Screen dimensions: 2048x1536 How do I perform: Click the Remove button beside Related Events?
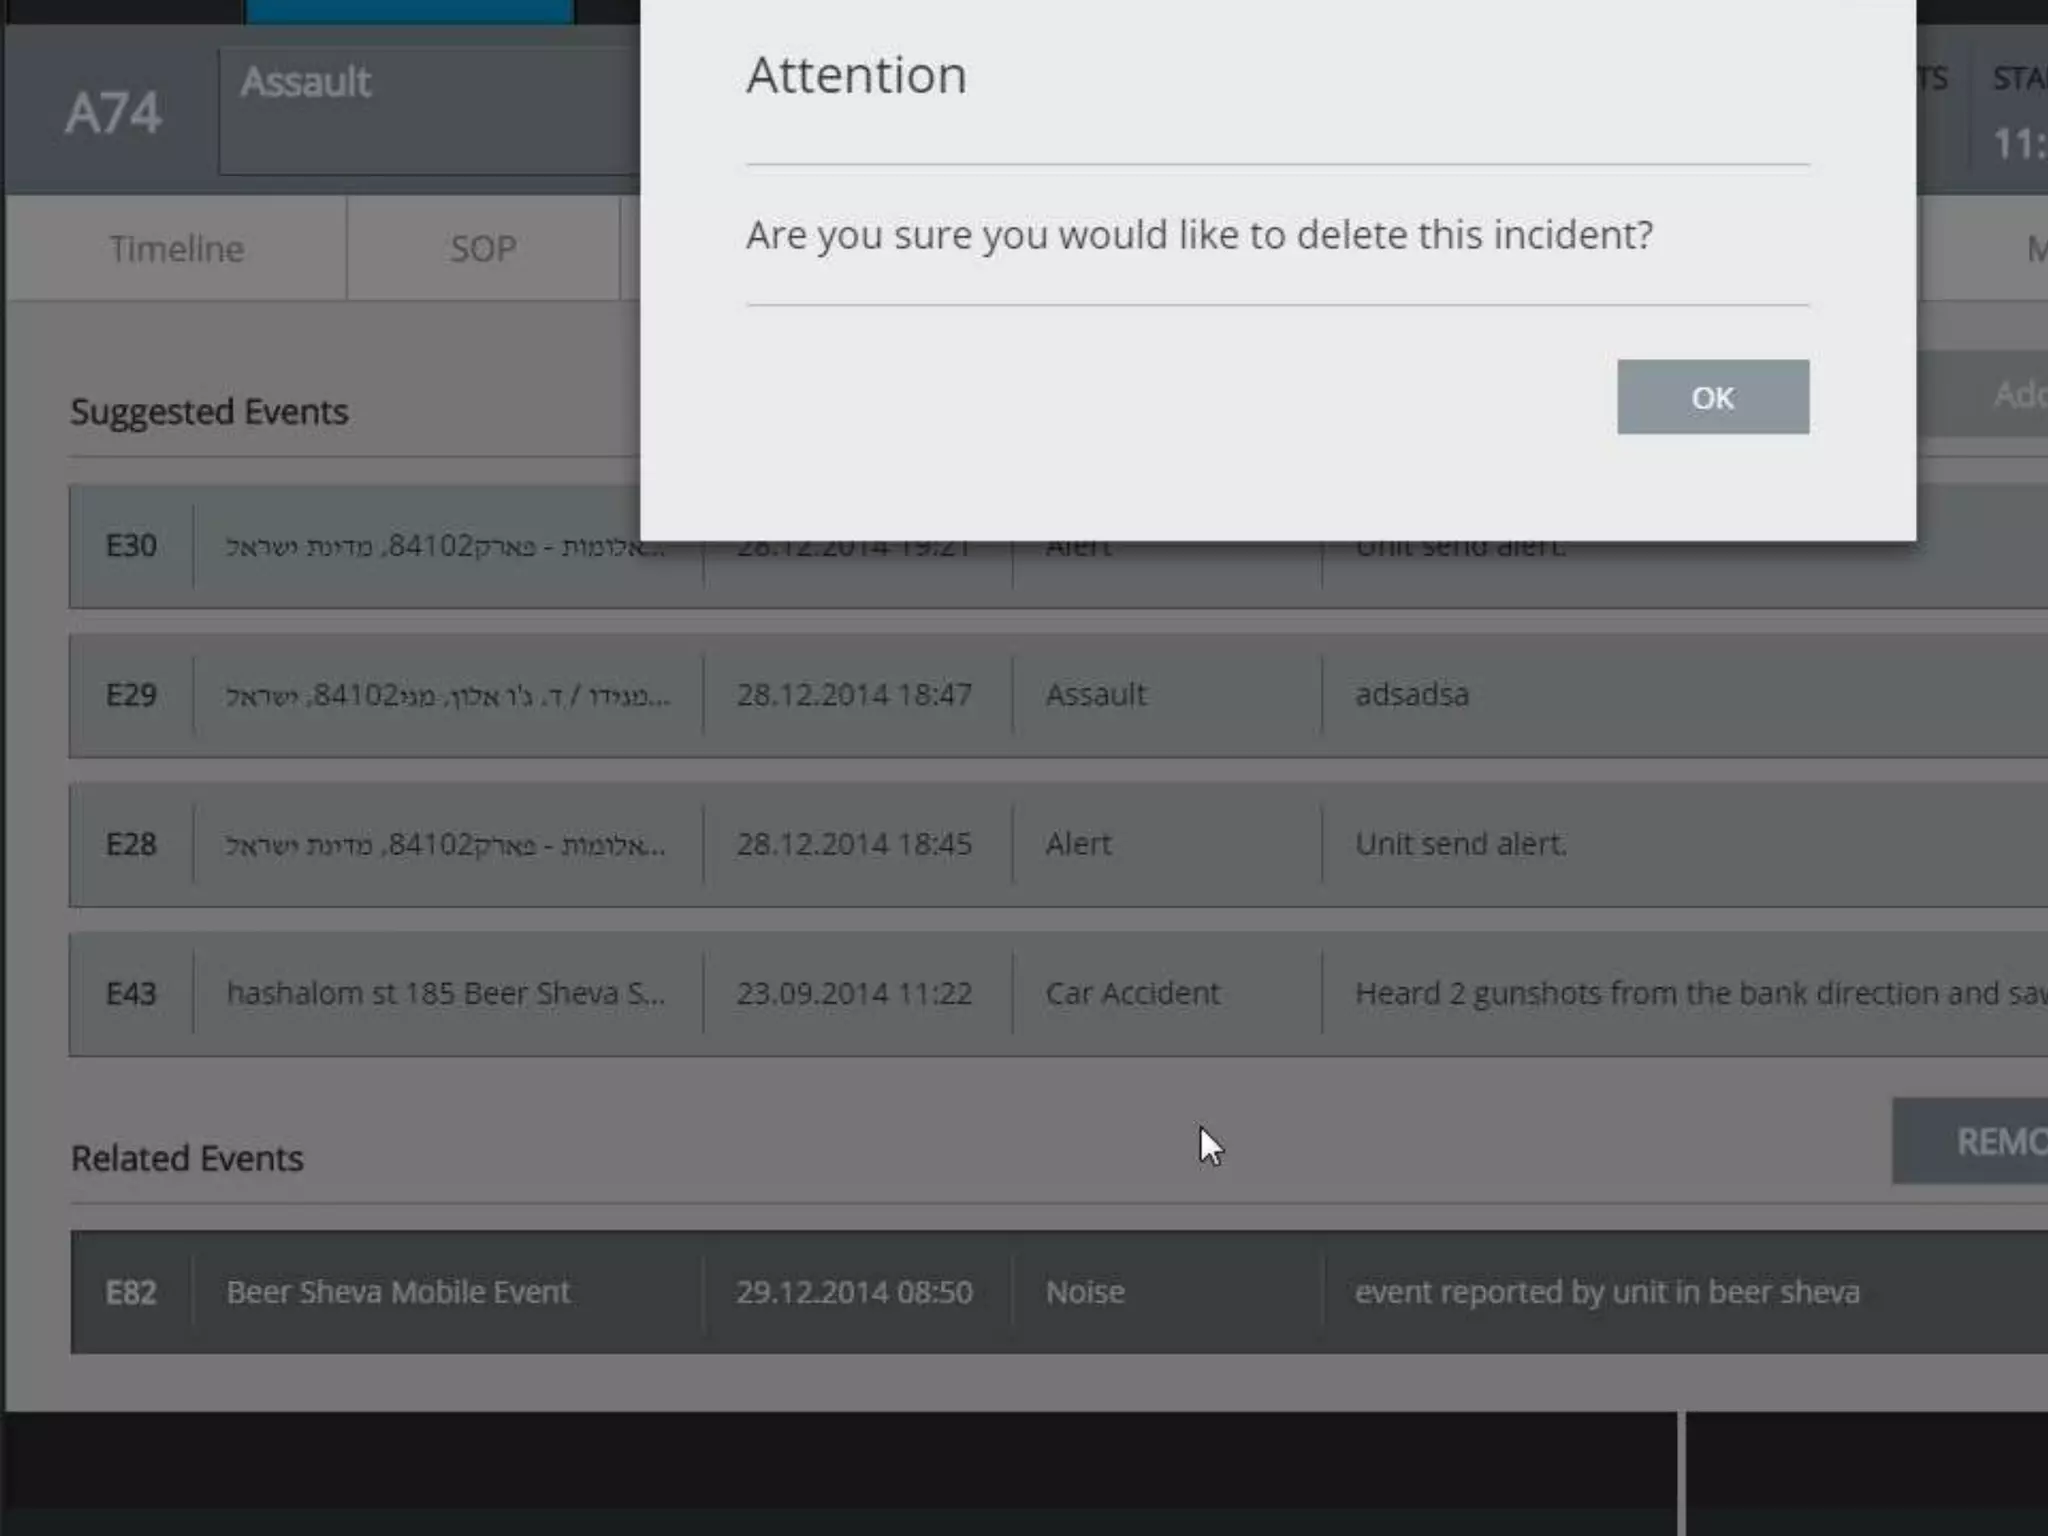click(1975, 1141)
